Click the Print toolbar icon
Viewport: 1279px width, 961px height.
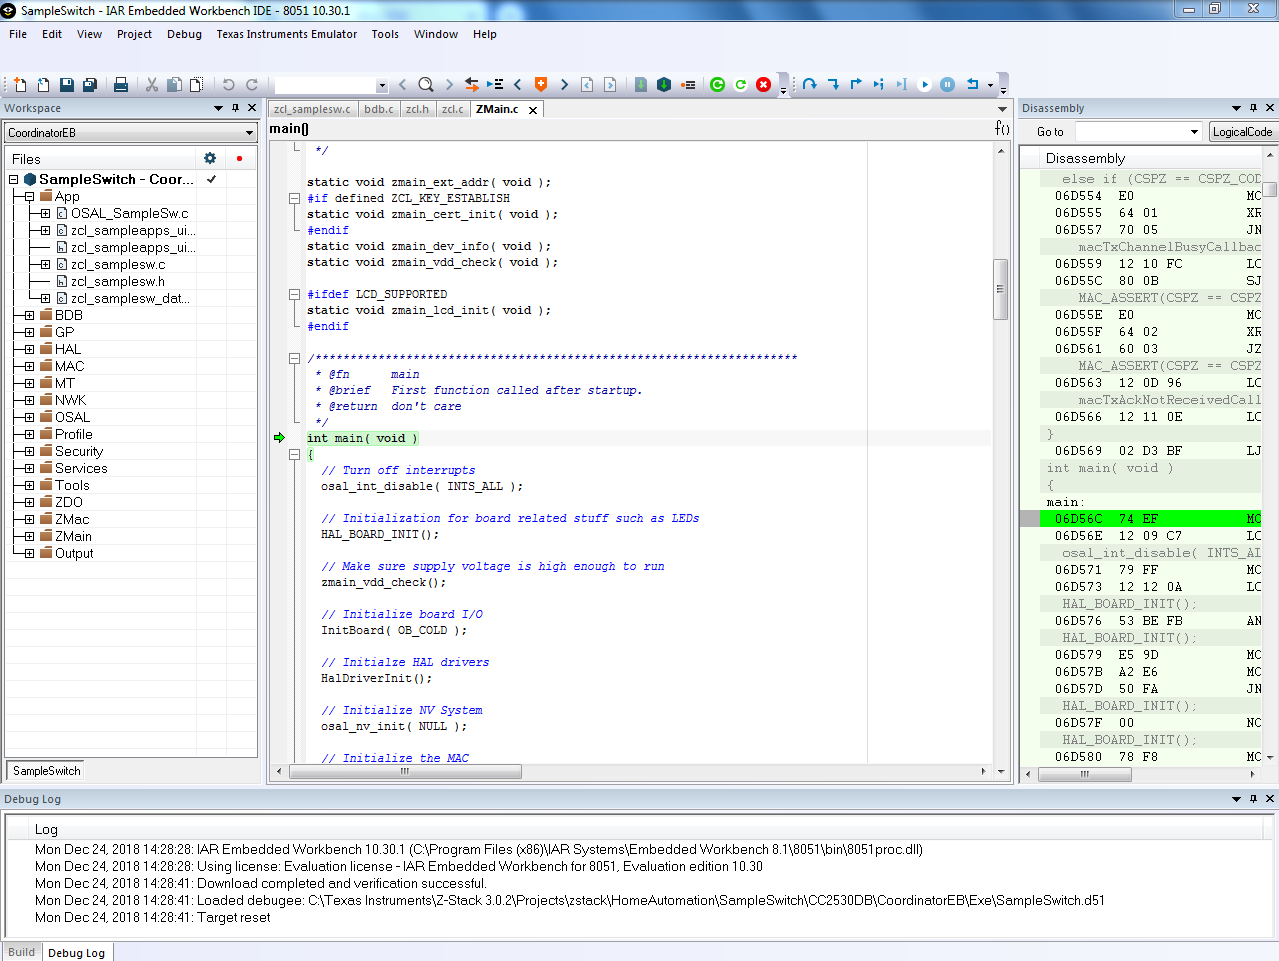(121, 85)
